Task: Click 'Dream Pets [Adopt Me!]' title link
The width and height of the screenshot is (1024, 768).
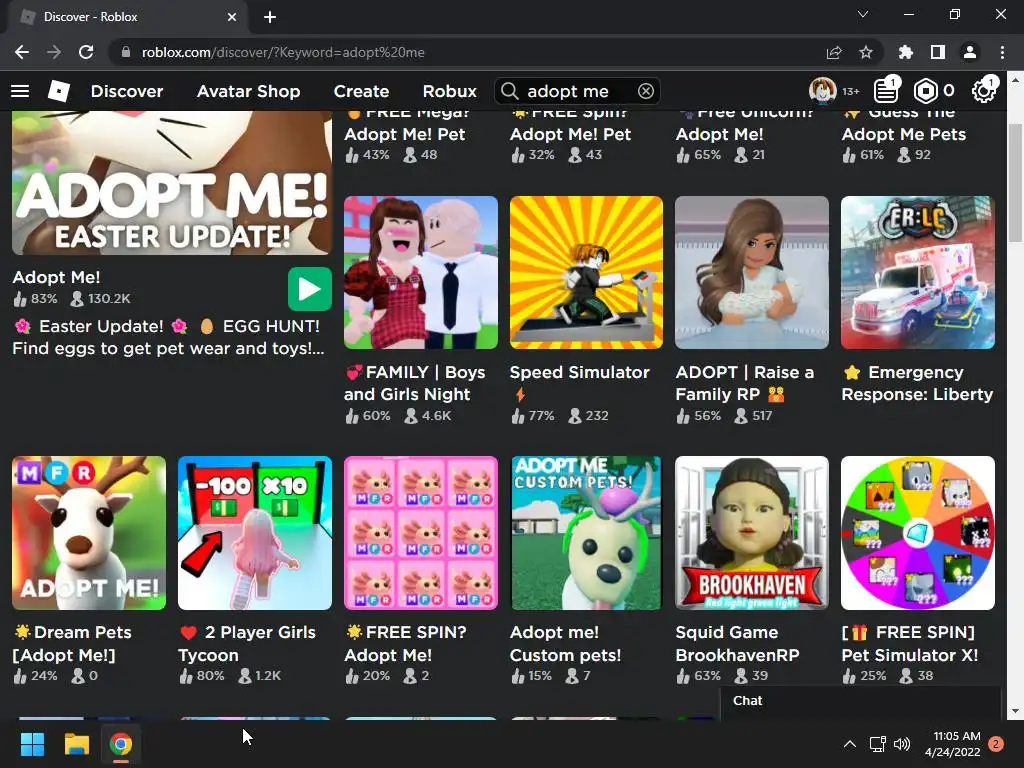Action: coord(72,643)
